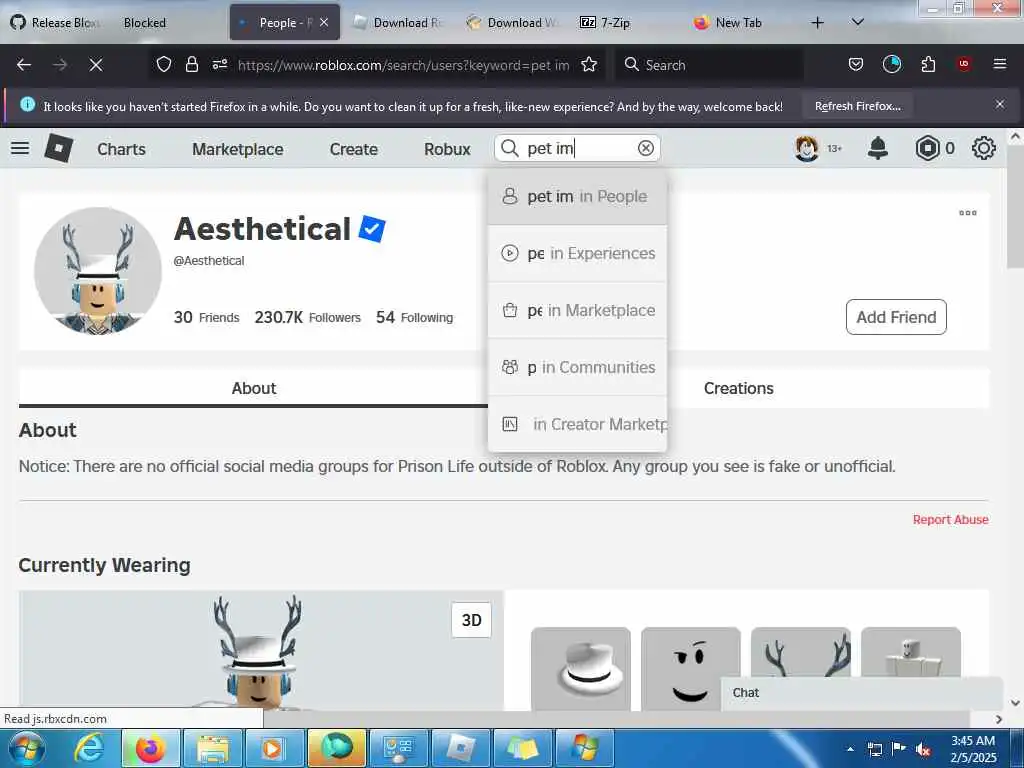
Task: Dismiss the Refresh Firefox notification bar
Action: [x=999, y=104]
